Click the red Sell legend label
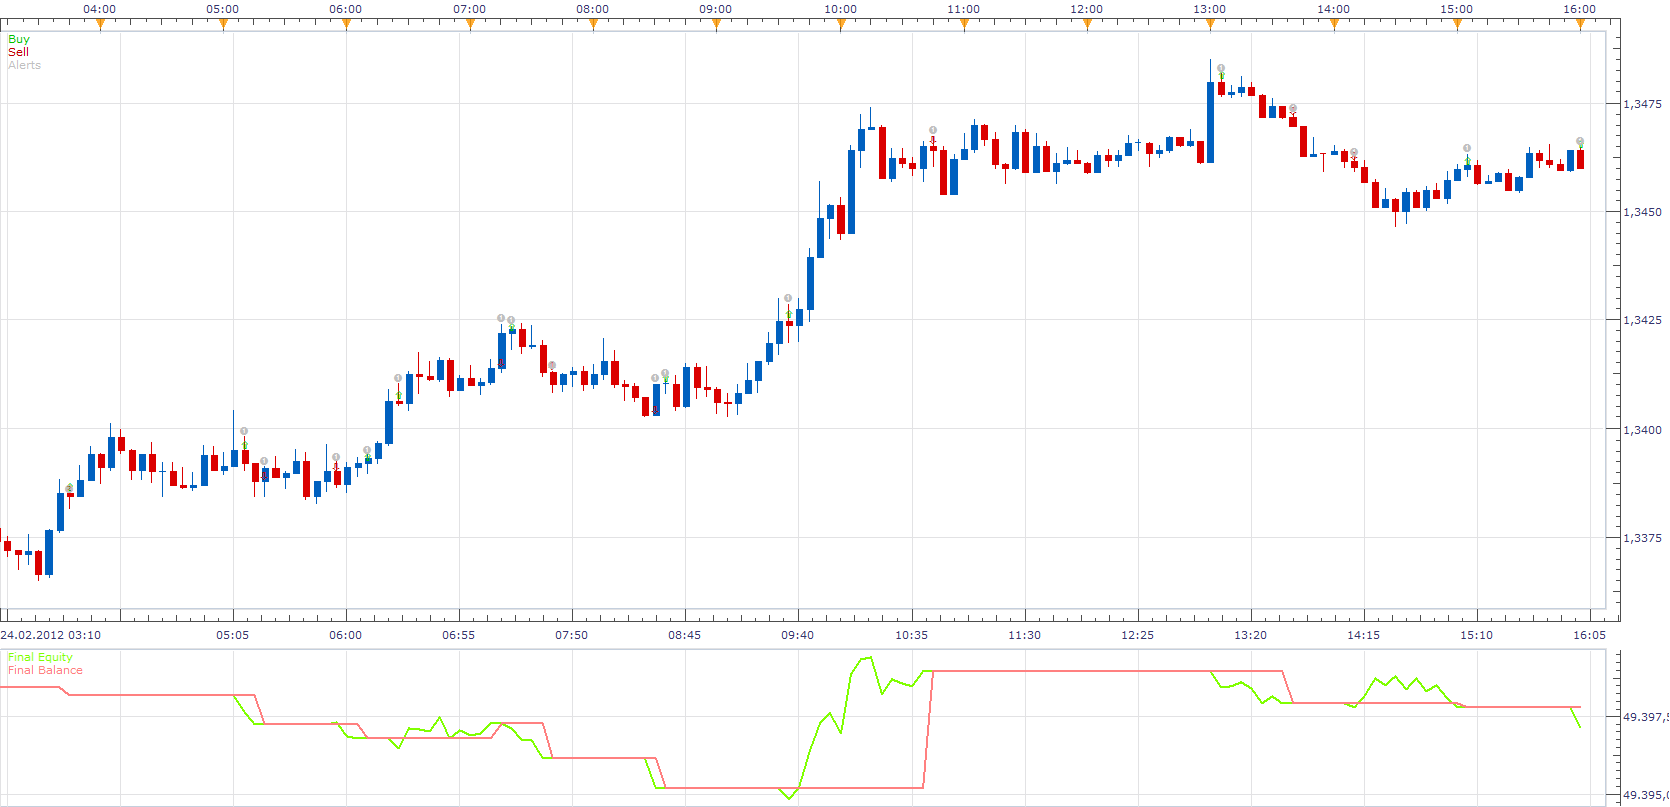Screen dimensions: 1670x807 tap(18, 52)
